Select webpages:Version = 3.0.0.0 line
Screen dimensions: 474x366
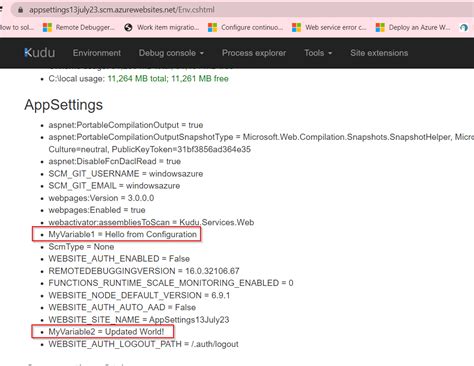point(101,198)
